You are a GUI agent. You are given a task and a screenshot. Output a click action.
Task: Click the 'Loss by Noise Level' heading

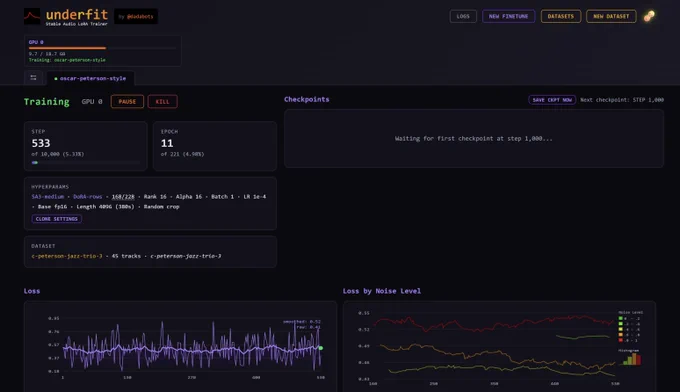tap(382, 291)
